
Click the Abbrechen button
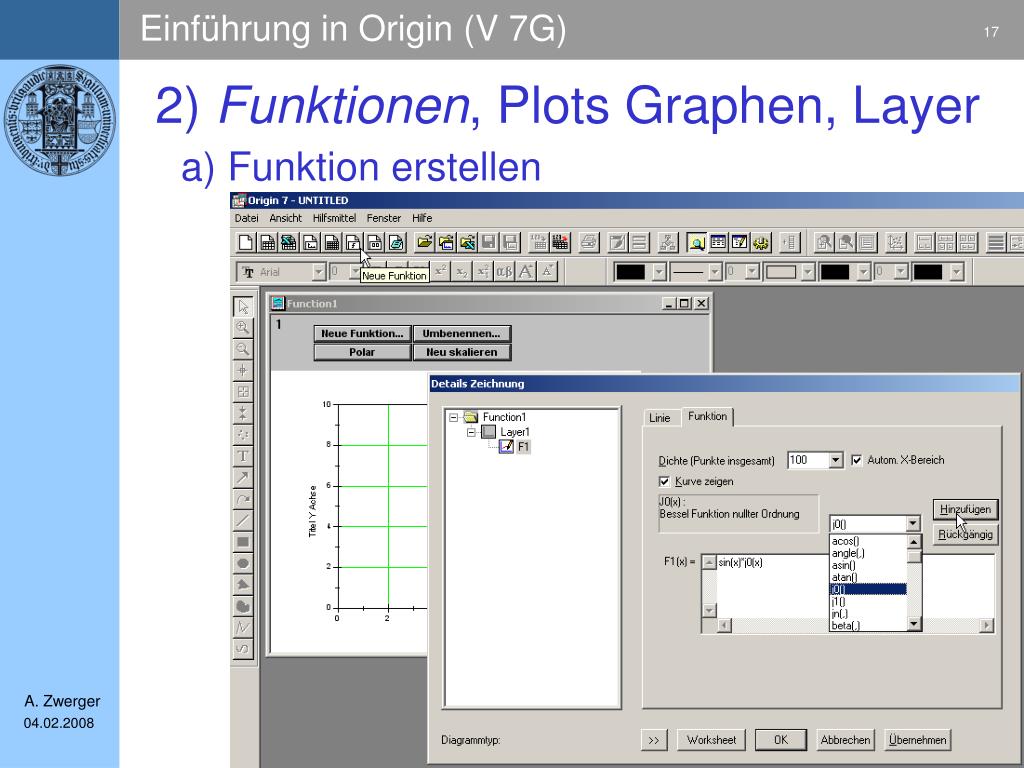tap(845, 740)
